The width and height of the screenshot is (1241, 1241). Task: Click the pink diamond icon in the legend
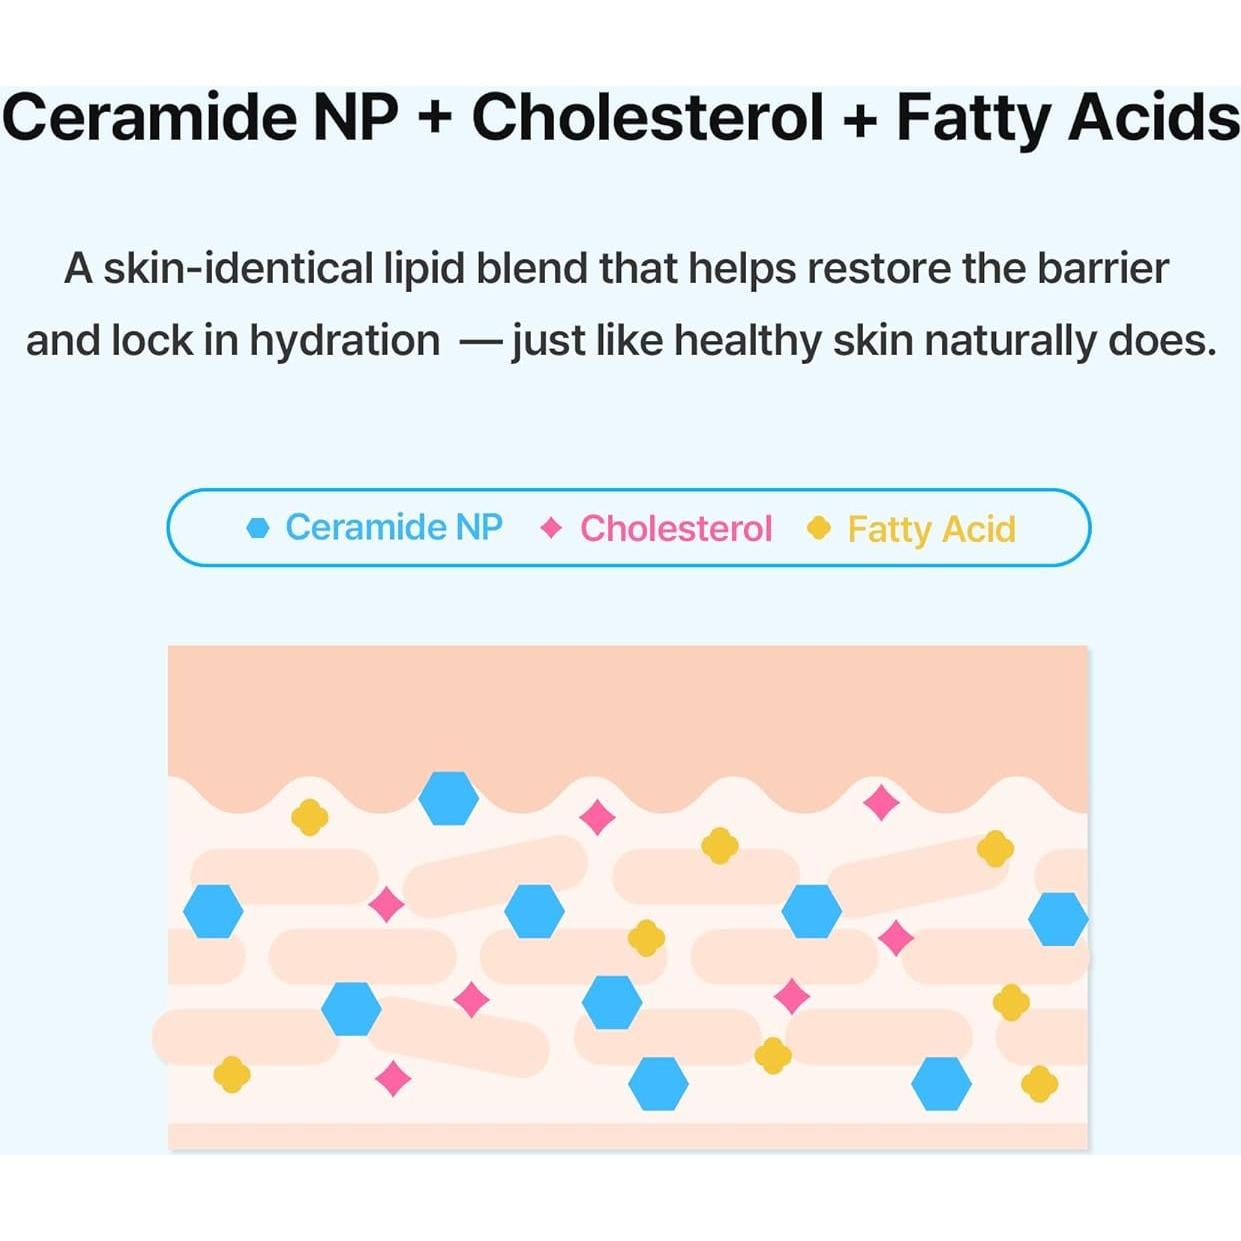(x=551, y=528)
